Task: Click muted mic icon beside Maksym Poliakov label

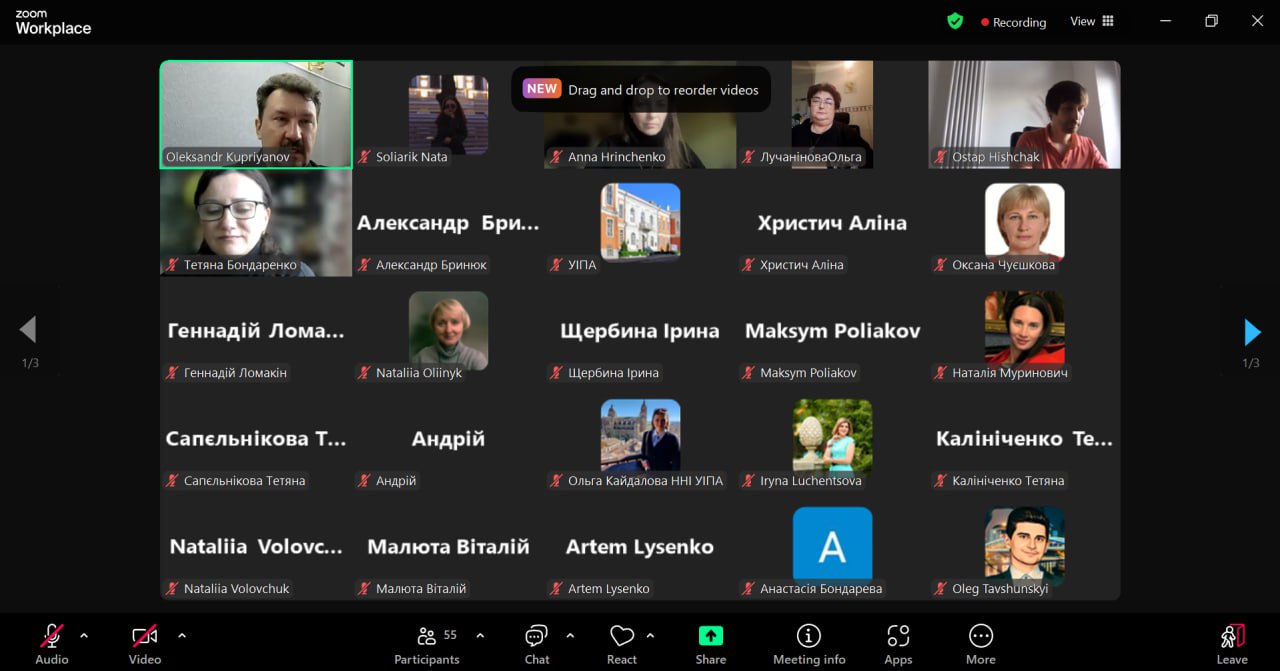Action: pos(749,373)
